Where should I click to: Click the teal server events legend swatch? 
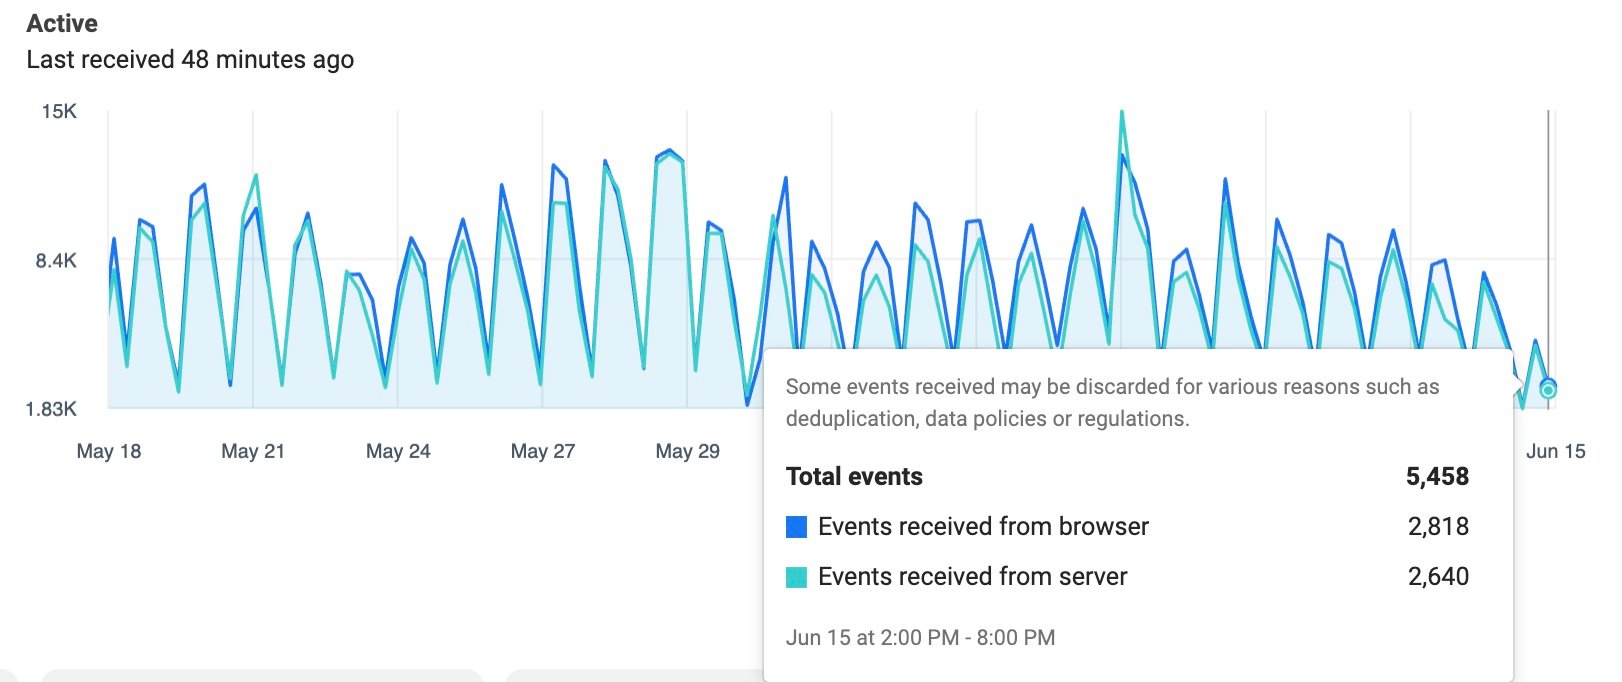click(796, 577)
